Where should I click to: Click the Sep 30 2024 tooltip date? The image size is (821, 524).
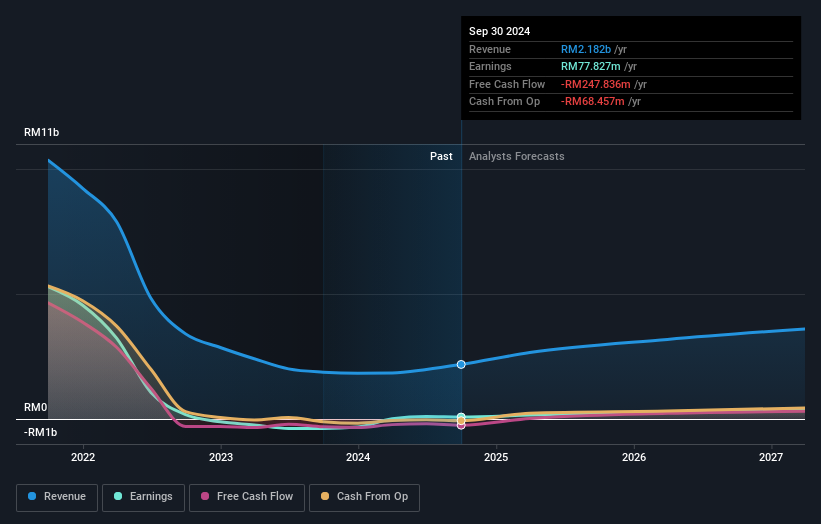pos(500,31)
